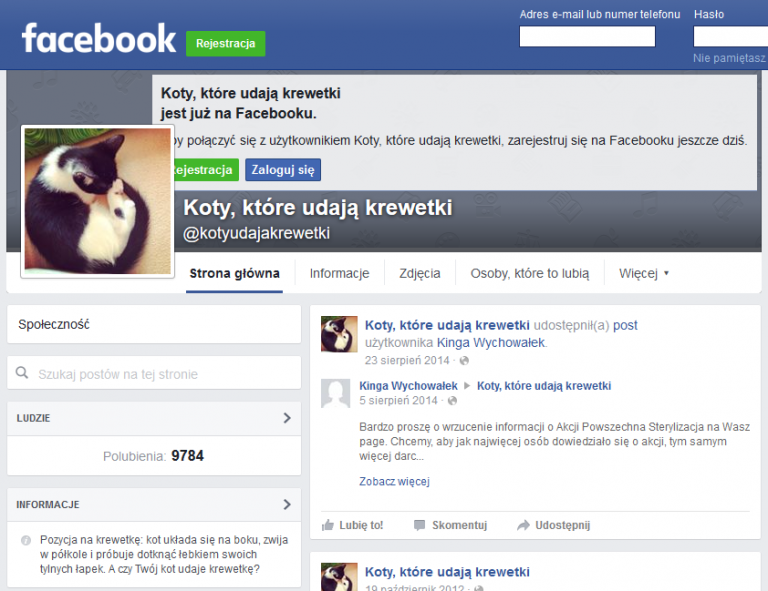Click the globe icon beside 23 sierpień 2014

464,361
